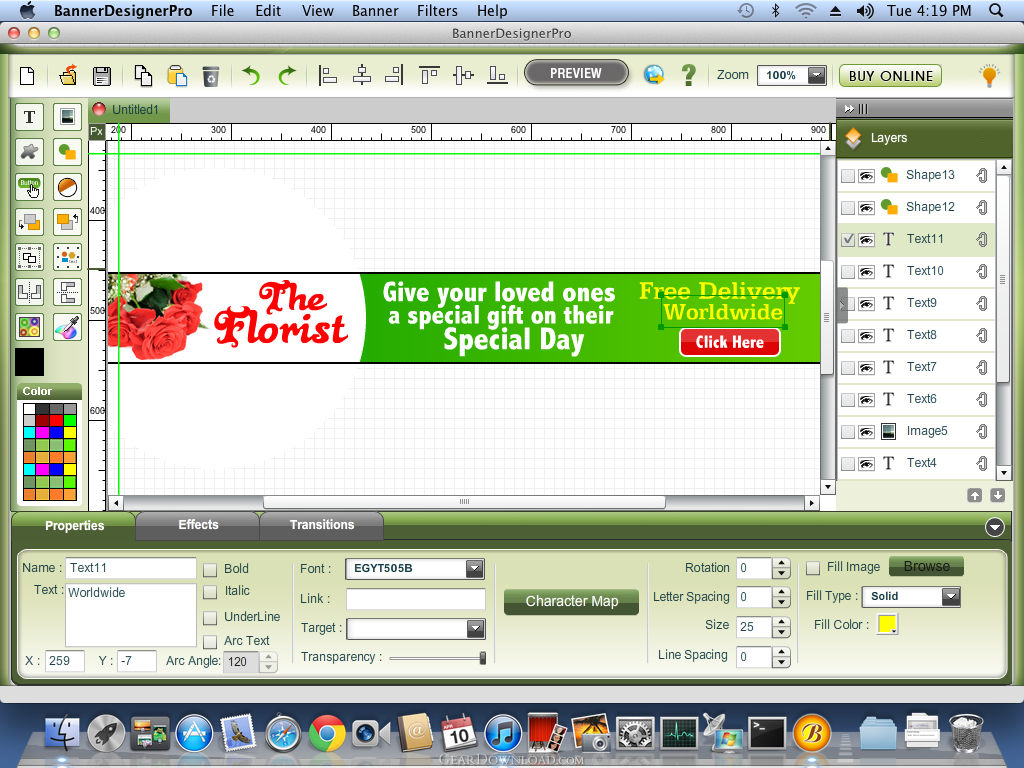This screenshot has height=768, width=1024.
Task: Collapse the properties panel round arrow
Action: pos(995,527)
